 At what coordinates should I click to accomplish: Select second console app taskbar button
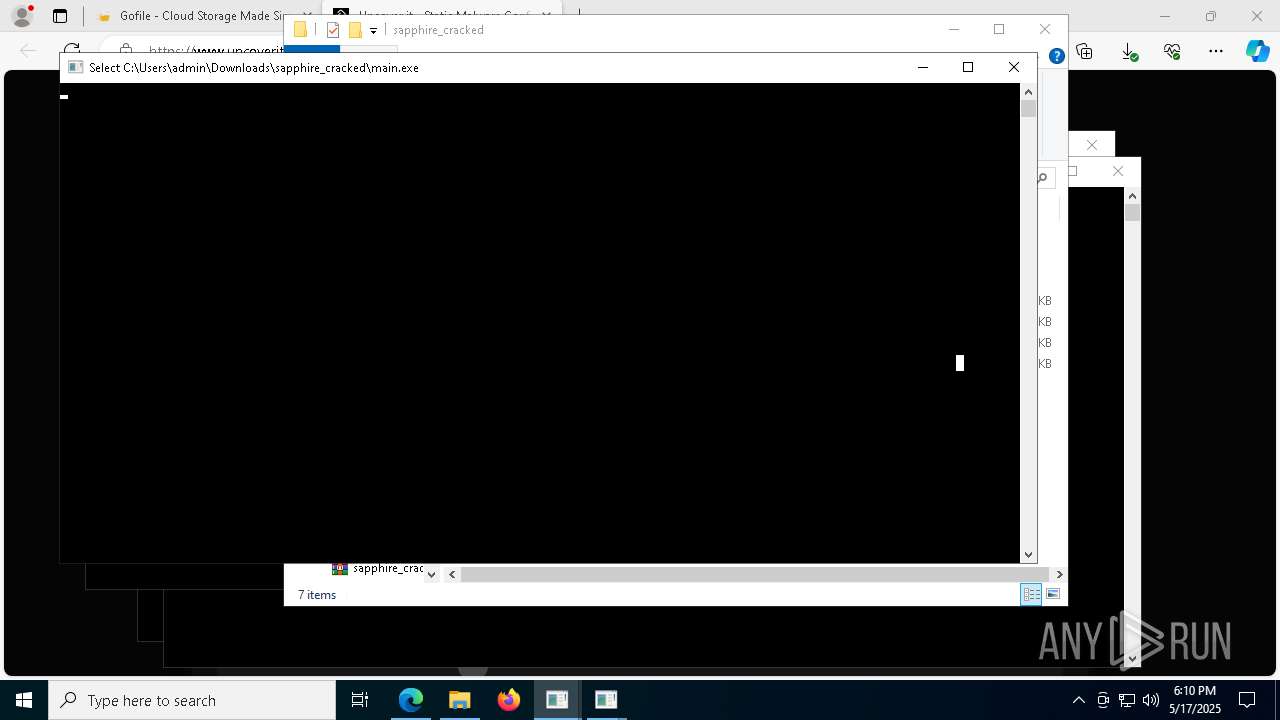(x=606, y=700)
